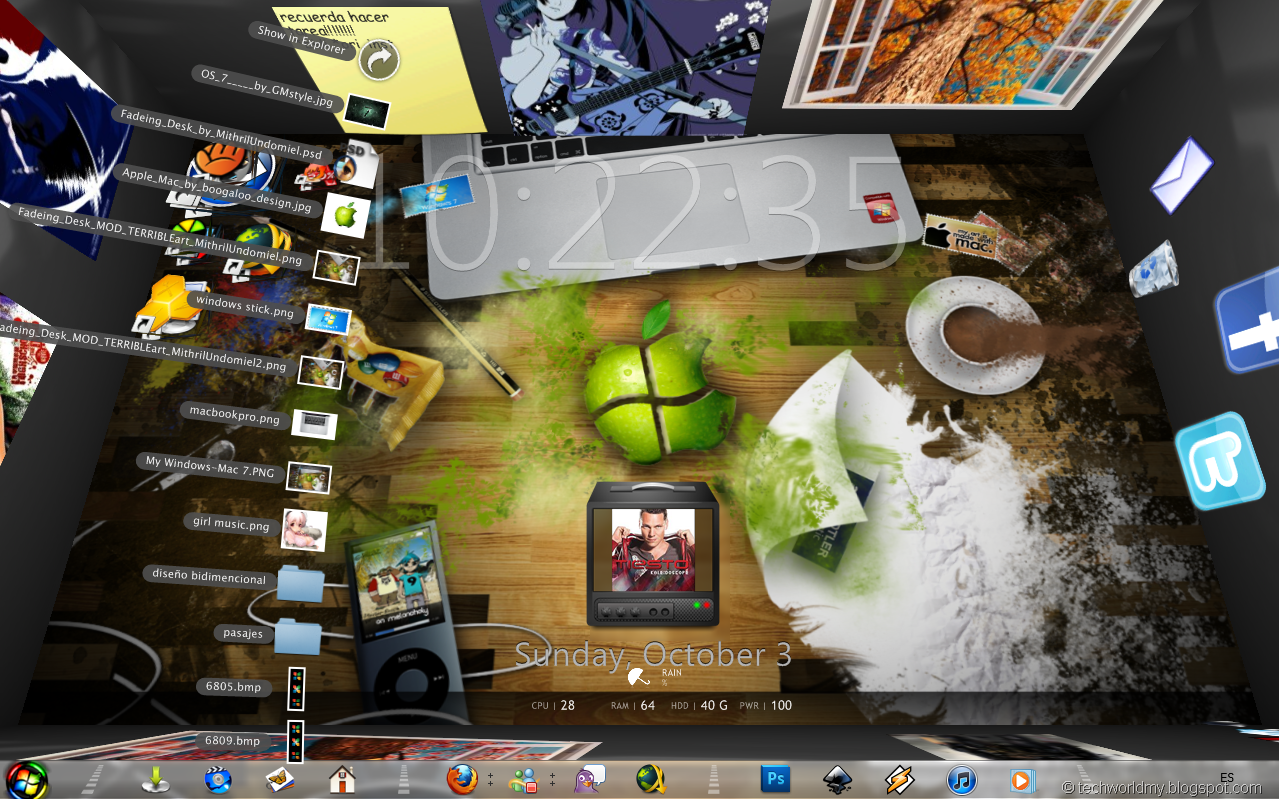The height and width of the screenshot is (799, 1279).
Task: Open the butterfly mail dock icon
Action: tap(280, 779)
